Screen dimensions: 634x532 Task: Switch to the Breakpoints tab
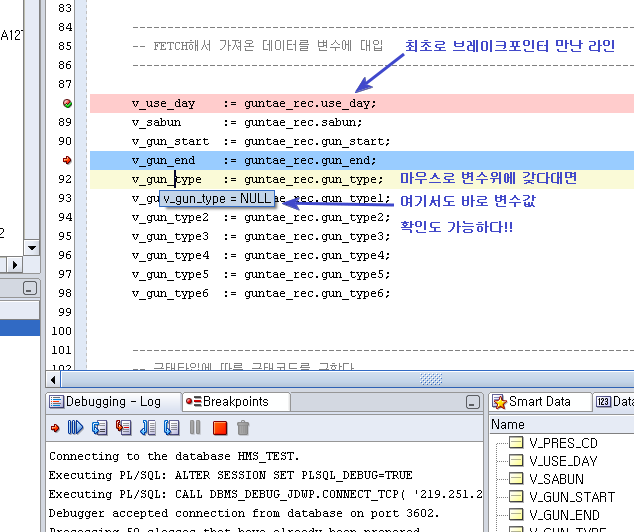tap(228, 401)
